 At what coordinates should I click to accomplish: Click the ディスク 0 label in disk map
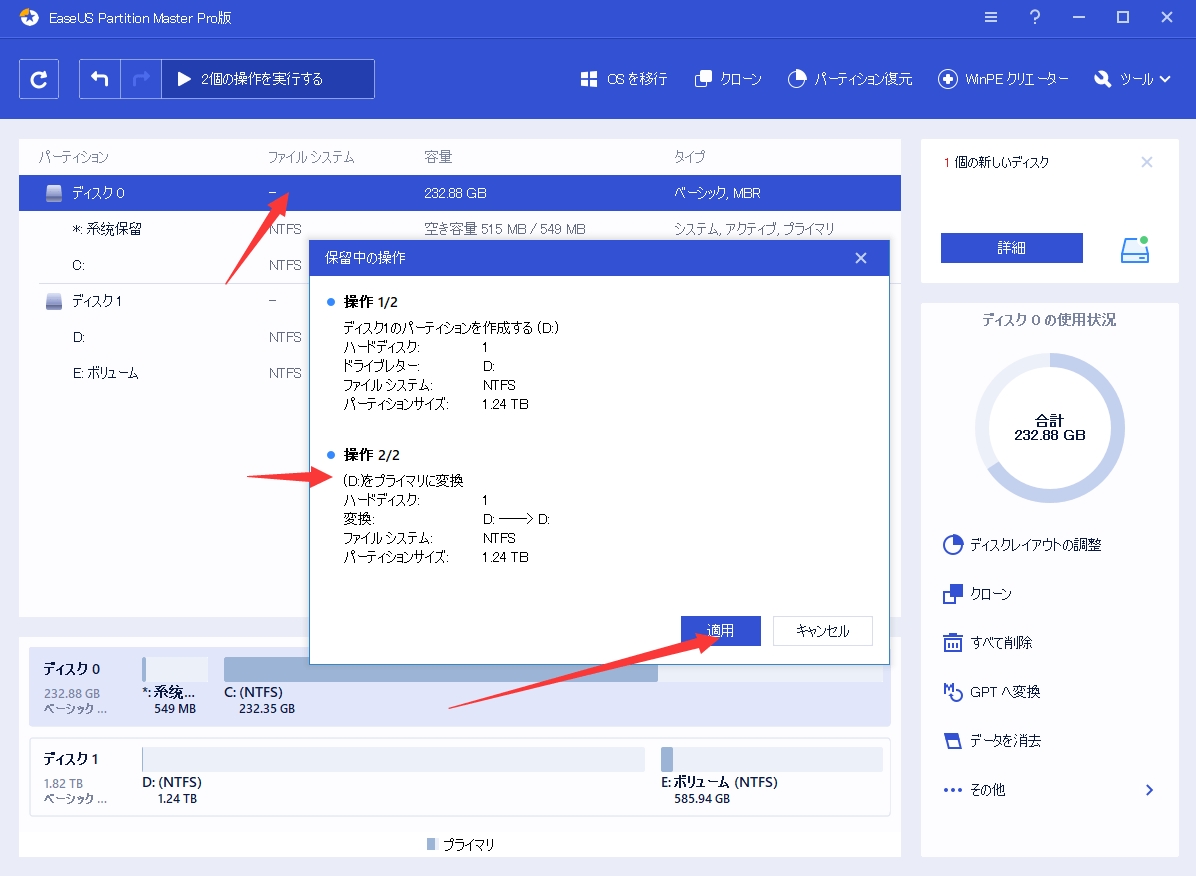coord(72,669)
